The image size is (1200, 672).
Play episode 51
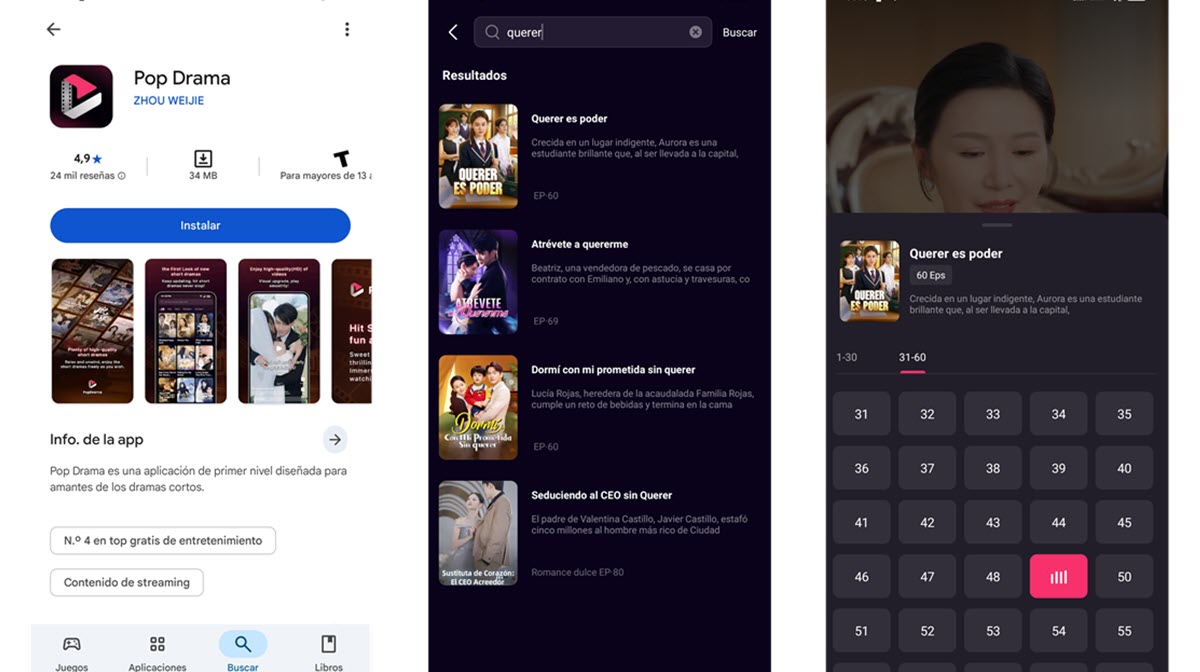(x=862, y=631)
